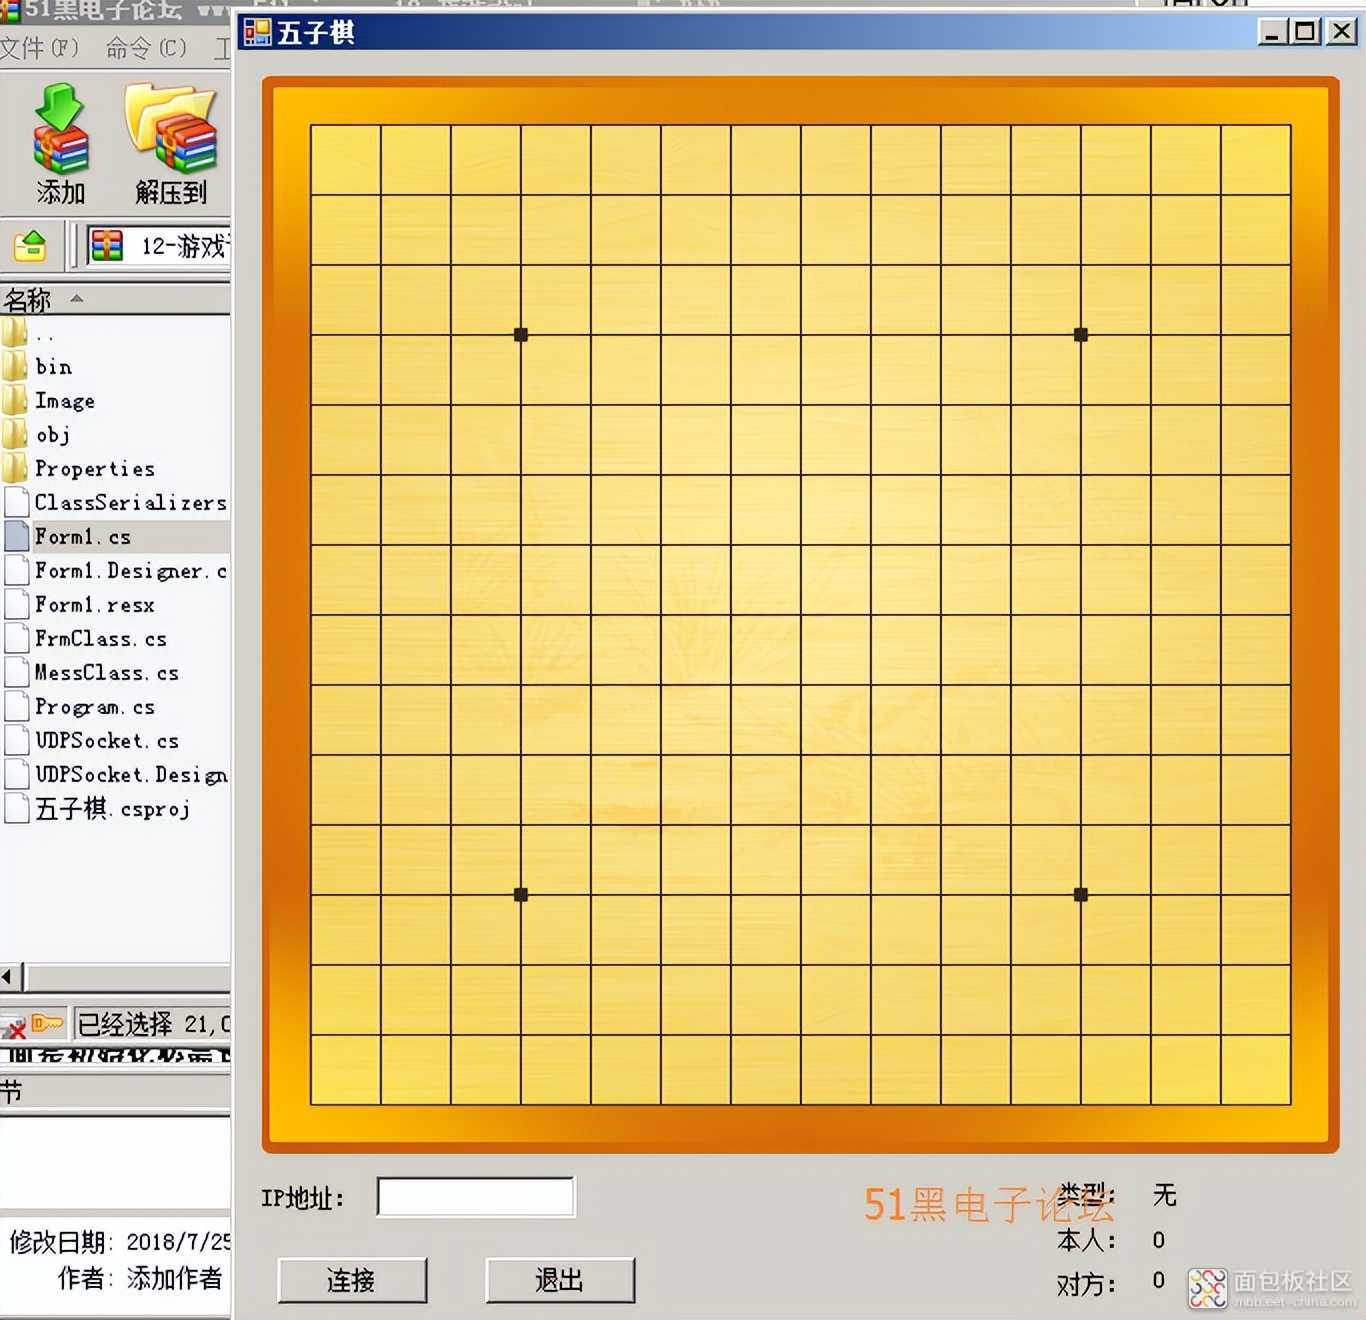The width and height of the screenshot is (1366, 1320).
Task: Click the top-right star point on the board
Action: tap(1081, 335)
